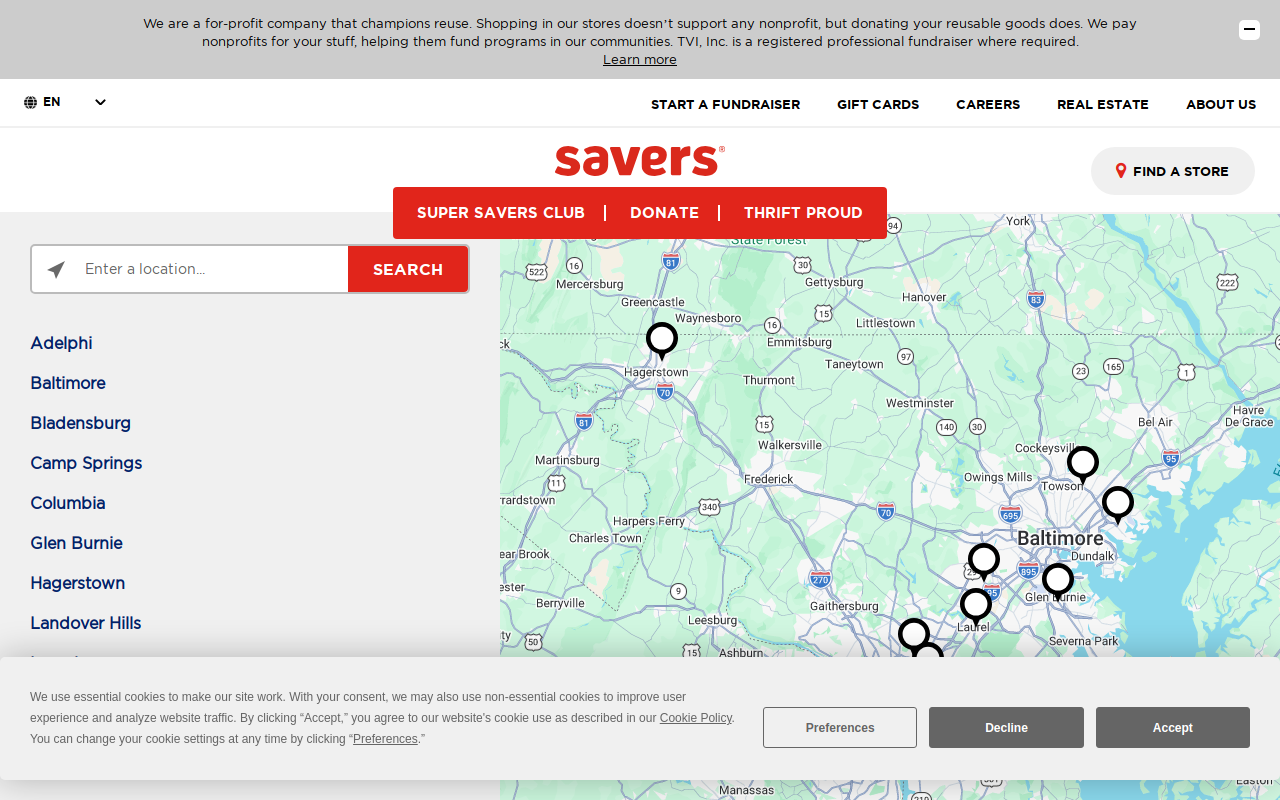This screenshot has width=1280, height=800.
Task: Open About Us
Action: tap(1221, 104)
